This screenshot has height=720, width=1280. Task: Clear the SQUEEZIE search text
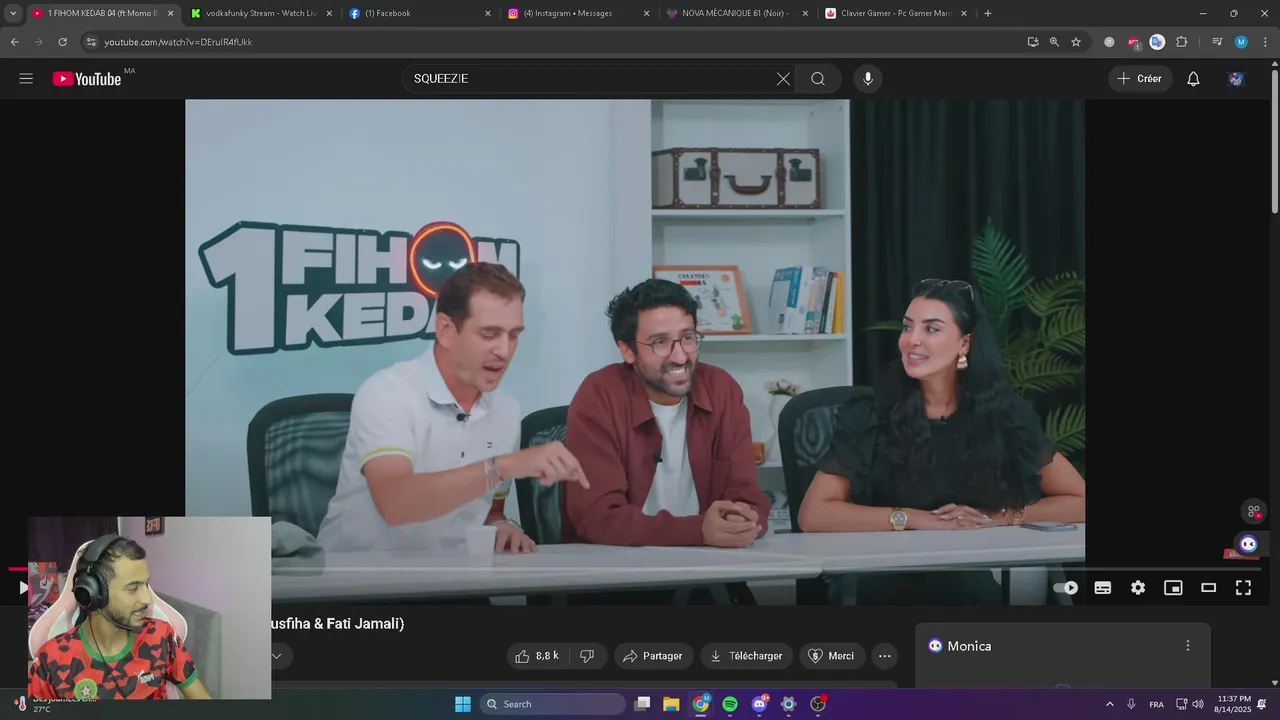point(783,79)
